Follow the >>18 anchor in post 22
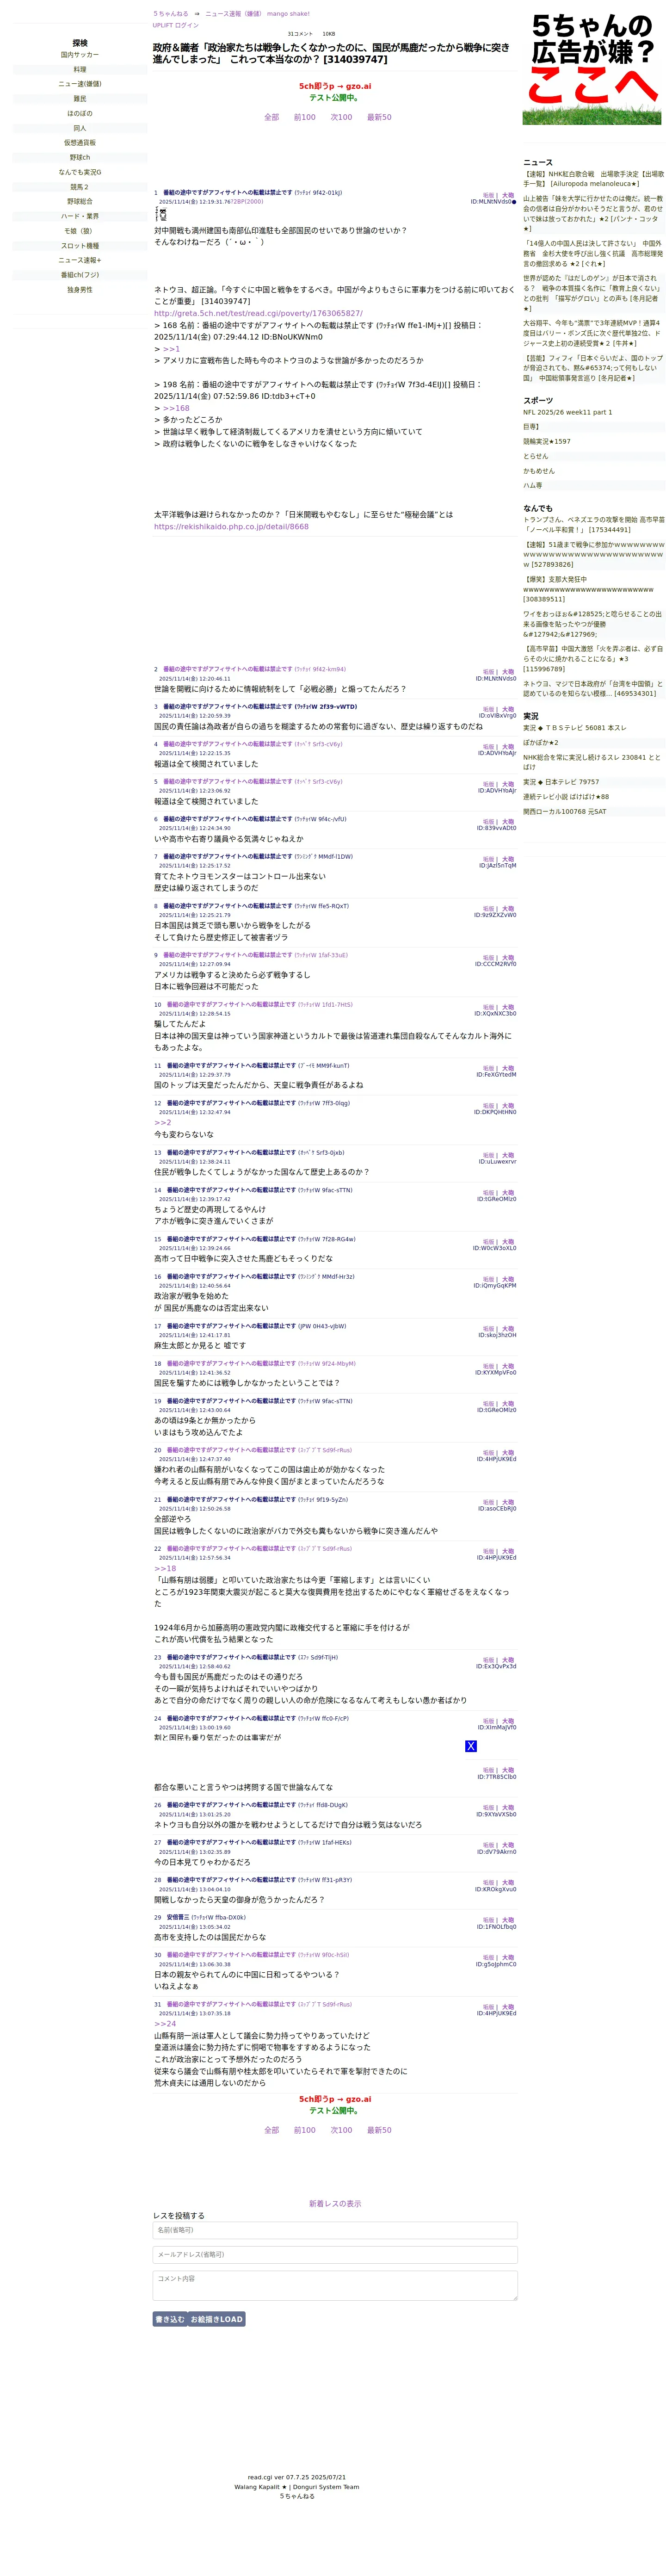This screenshot has height=2576, width=666. 165,1568
